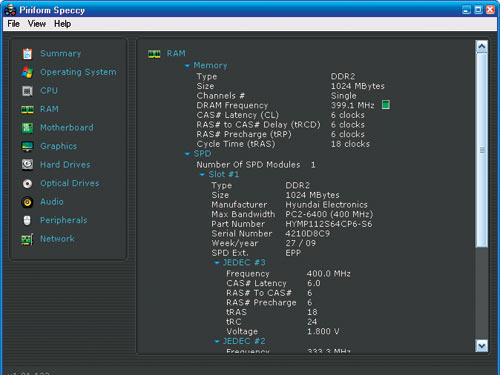
Task: Click the scrollbar up arrow
Action: (x=482, y=47)
